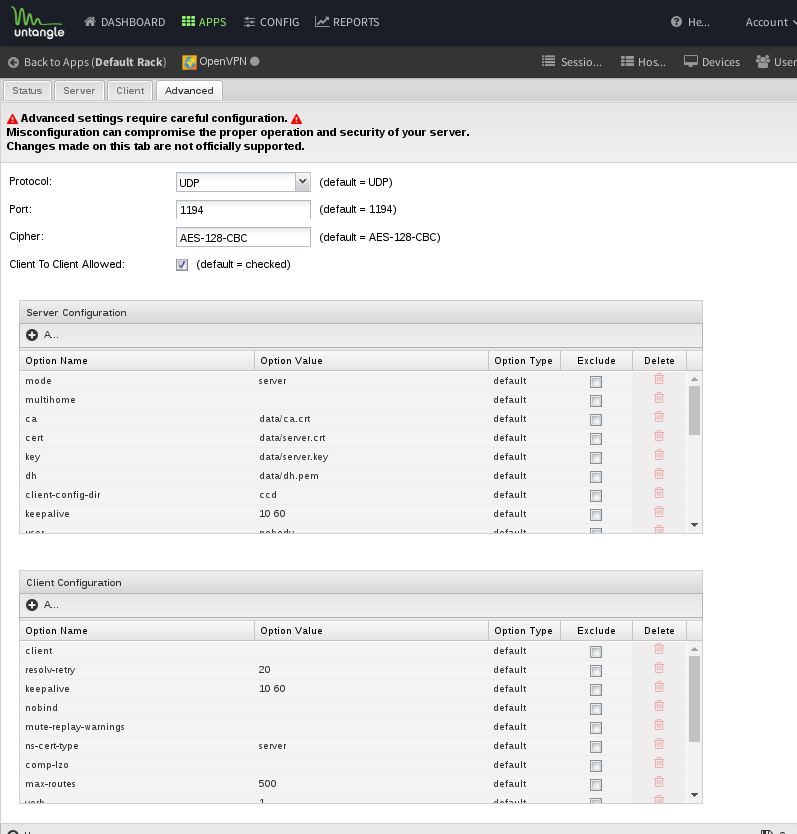
Task: Click the OpenVPN app icon
Action: (189, 62)
